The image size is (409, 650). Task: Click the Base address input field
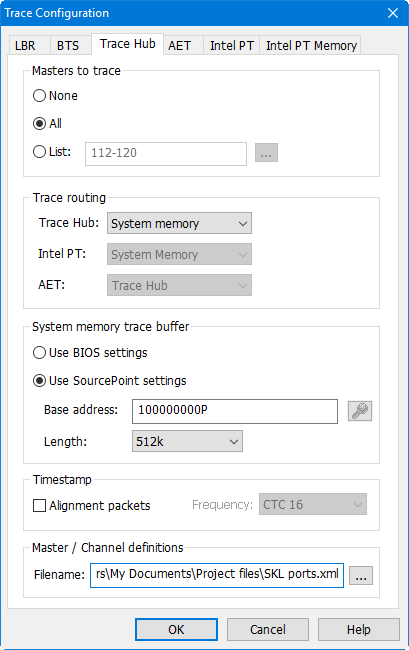pos(235,411)
